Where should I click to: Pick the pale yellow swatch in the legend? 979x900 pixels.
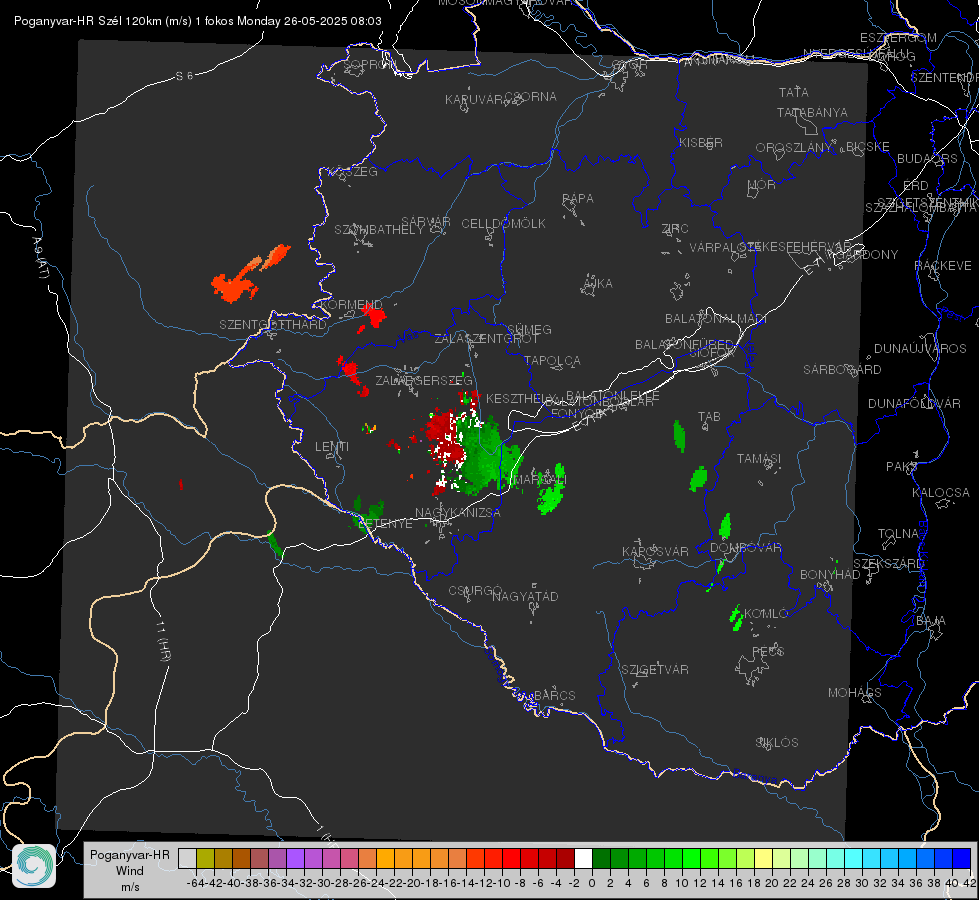coord(763,859)
